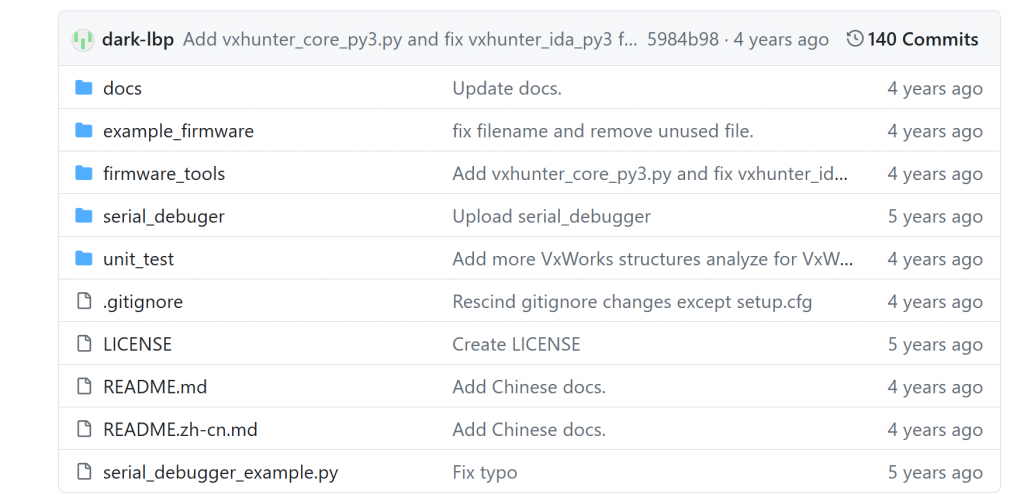Open the dark-lbp author profile link

138,40
